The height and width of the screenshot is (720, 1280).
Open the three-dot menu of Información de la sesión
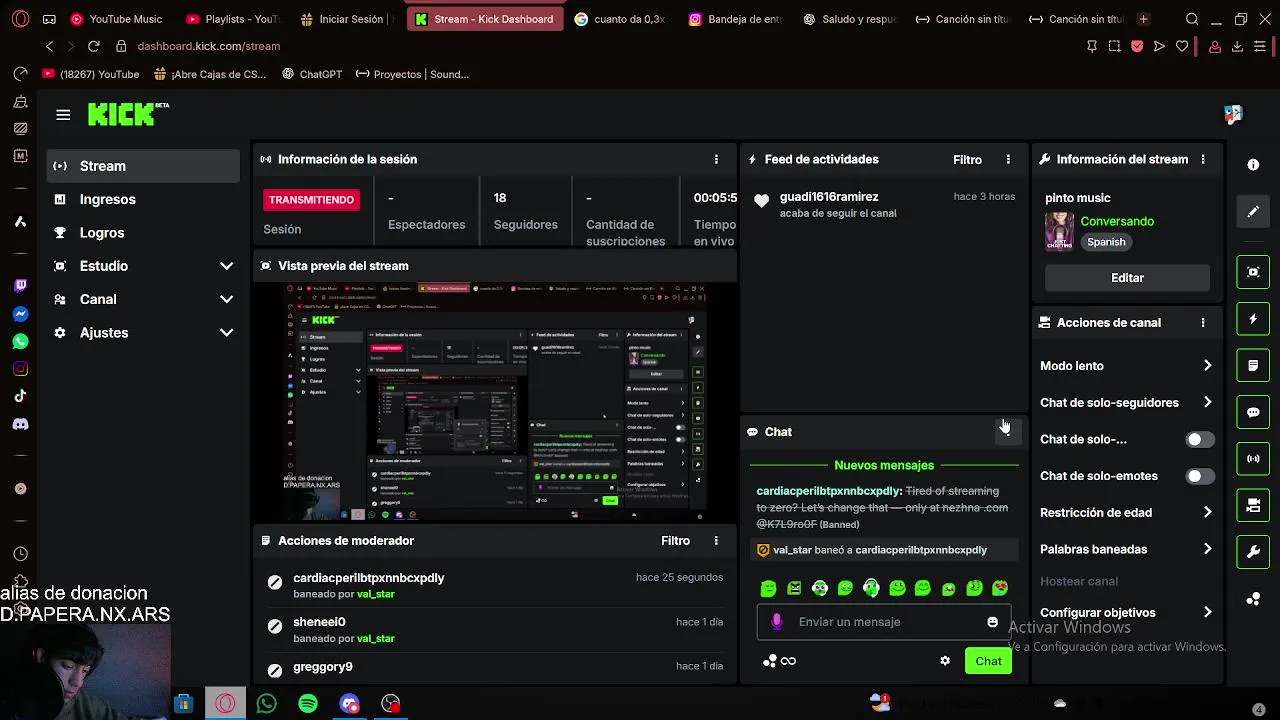(x=716, y=159)
